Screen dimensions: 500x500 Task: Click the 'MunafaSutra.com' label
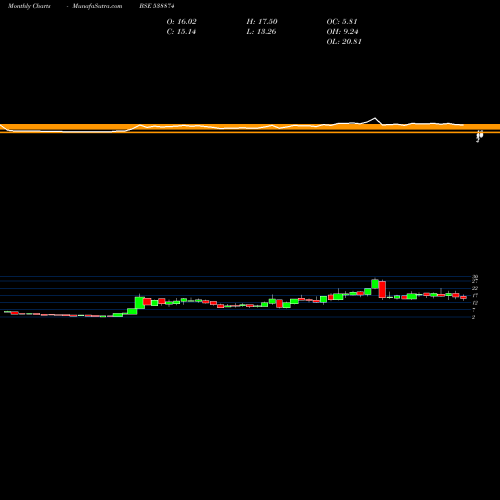pyautogui.click(x=97, y=6)
